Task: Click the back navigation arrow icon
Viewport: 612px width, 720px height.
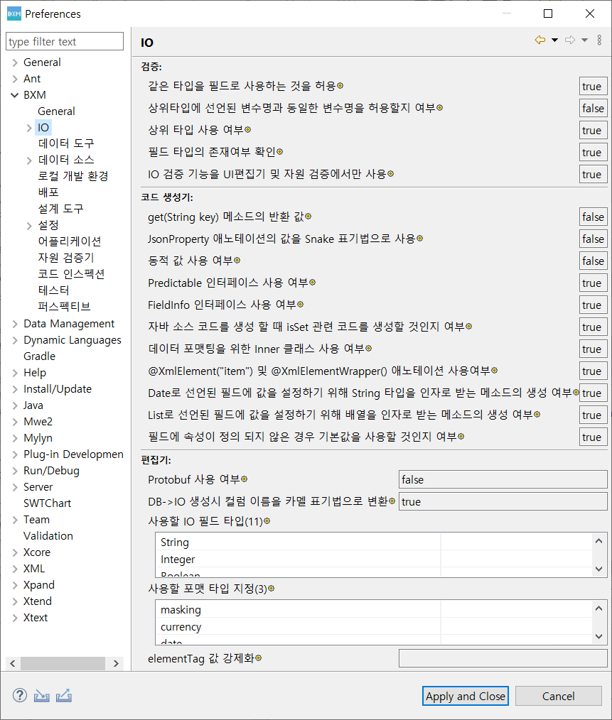Action: [x=540, y=41]
